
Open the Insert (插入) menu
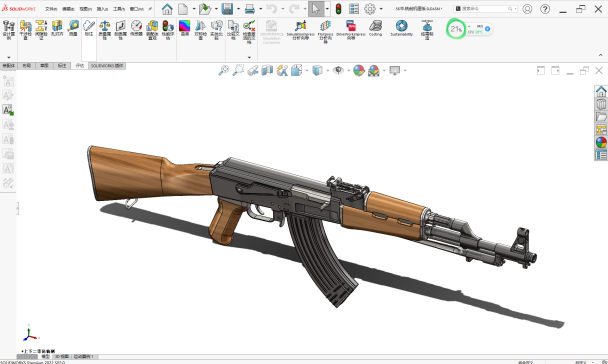pyautogui.click(x=102, y=9)
